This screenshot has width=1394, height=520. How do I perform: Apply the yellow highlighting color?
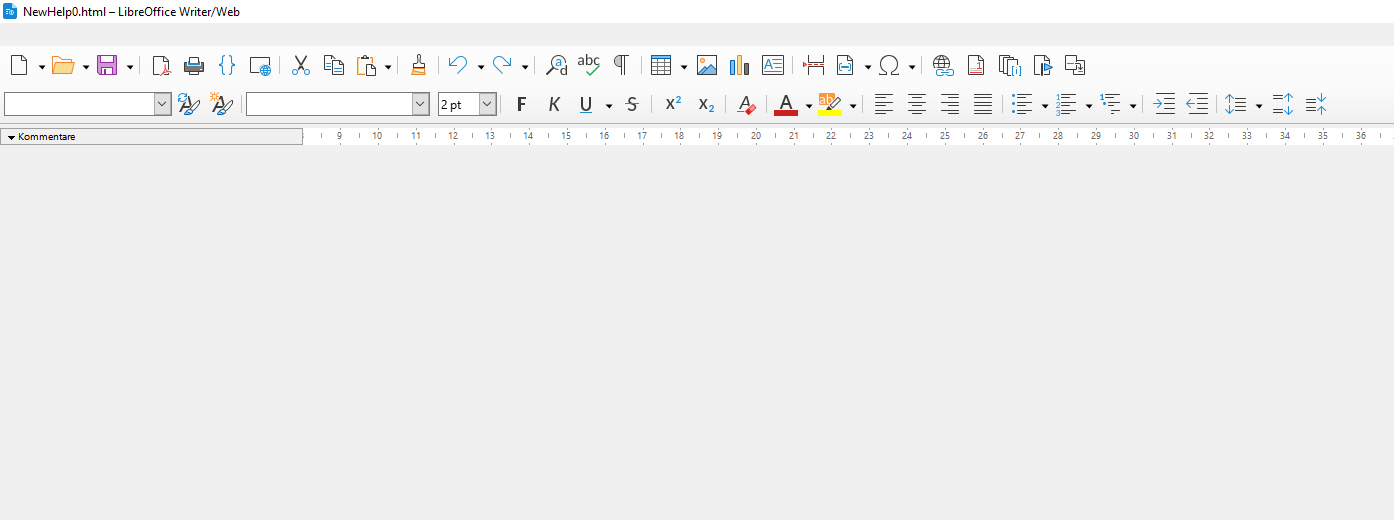click(x=829, y=104)
